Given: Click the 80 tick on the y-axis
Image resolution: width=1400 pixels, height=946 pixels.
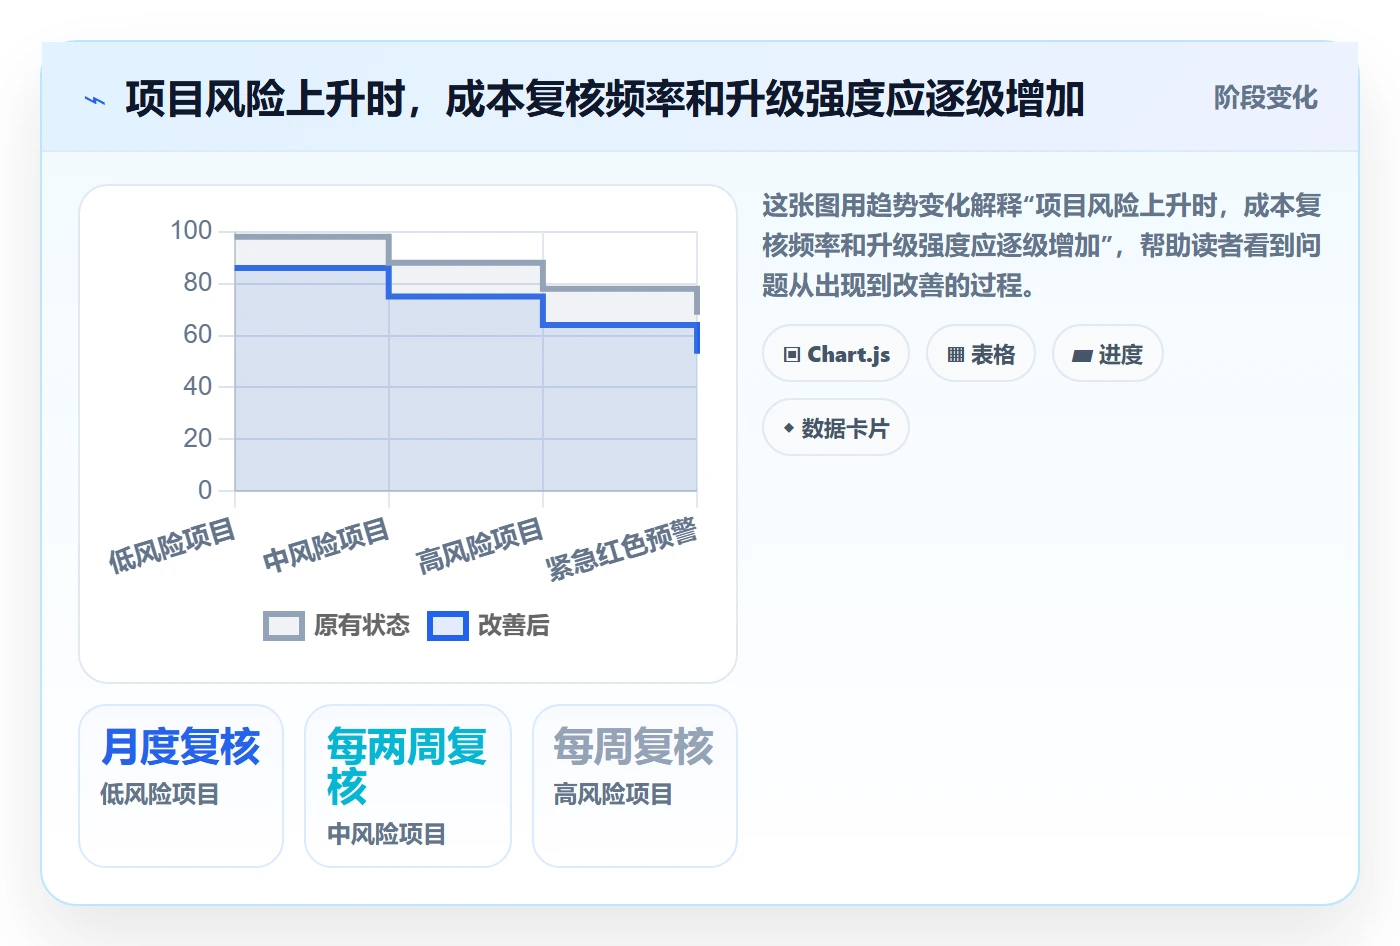Looking at the screenshot, I should pos(198,283).
